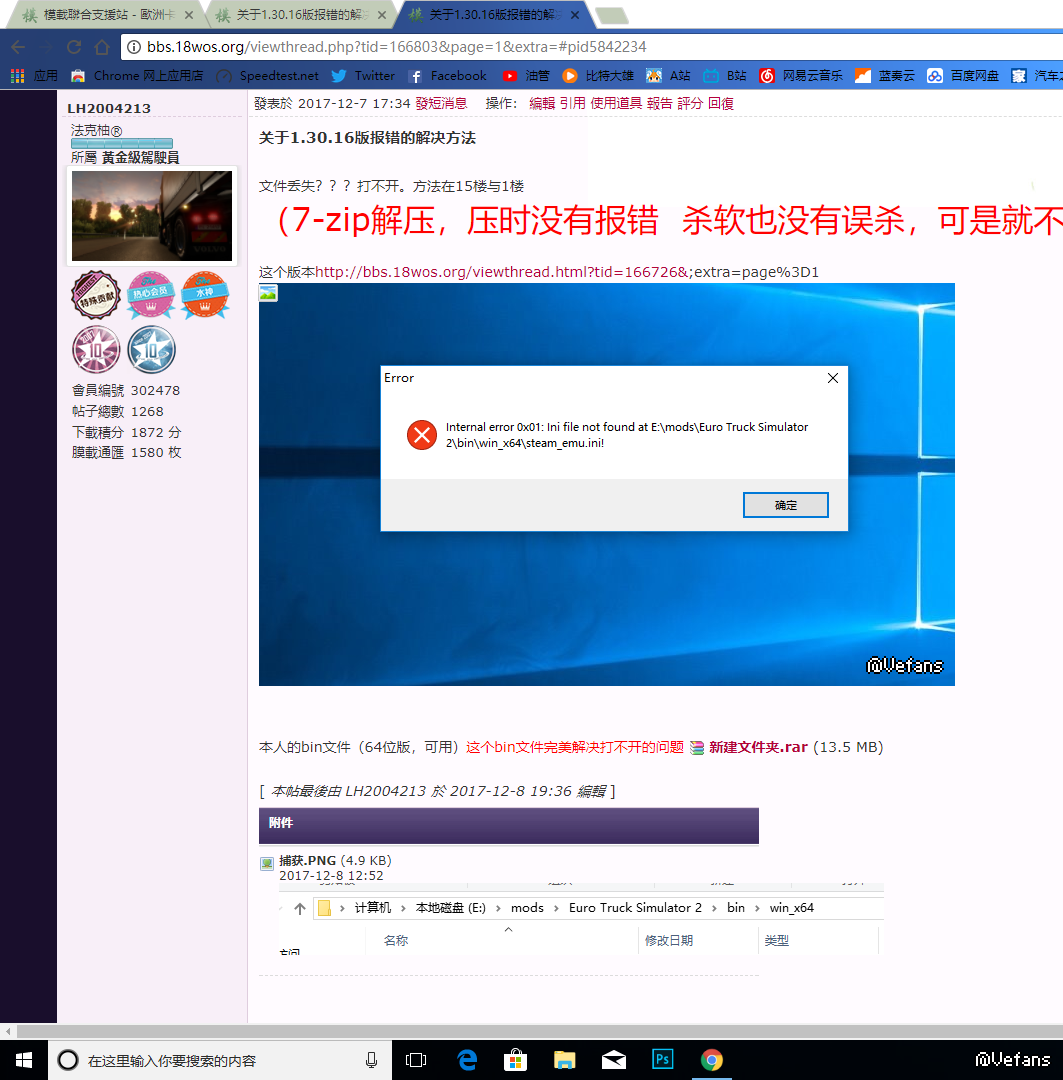Open the 蓝奏云 bookmark

click(885, 76)
